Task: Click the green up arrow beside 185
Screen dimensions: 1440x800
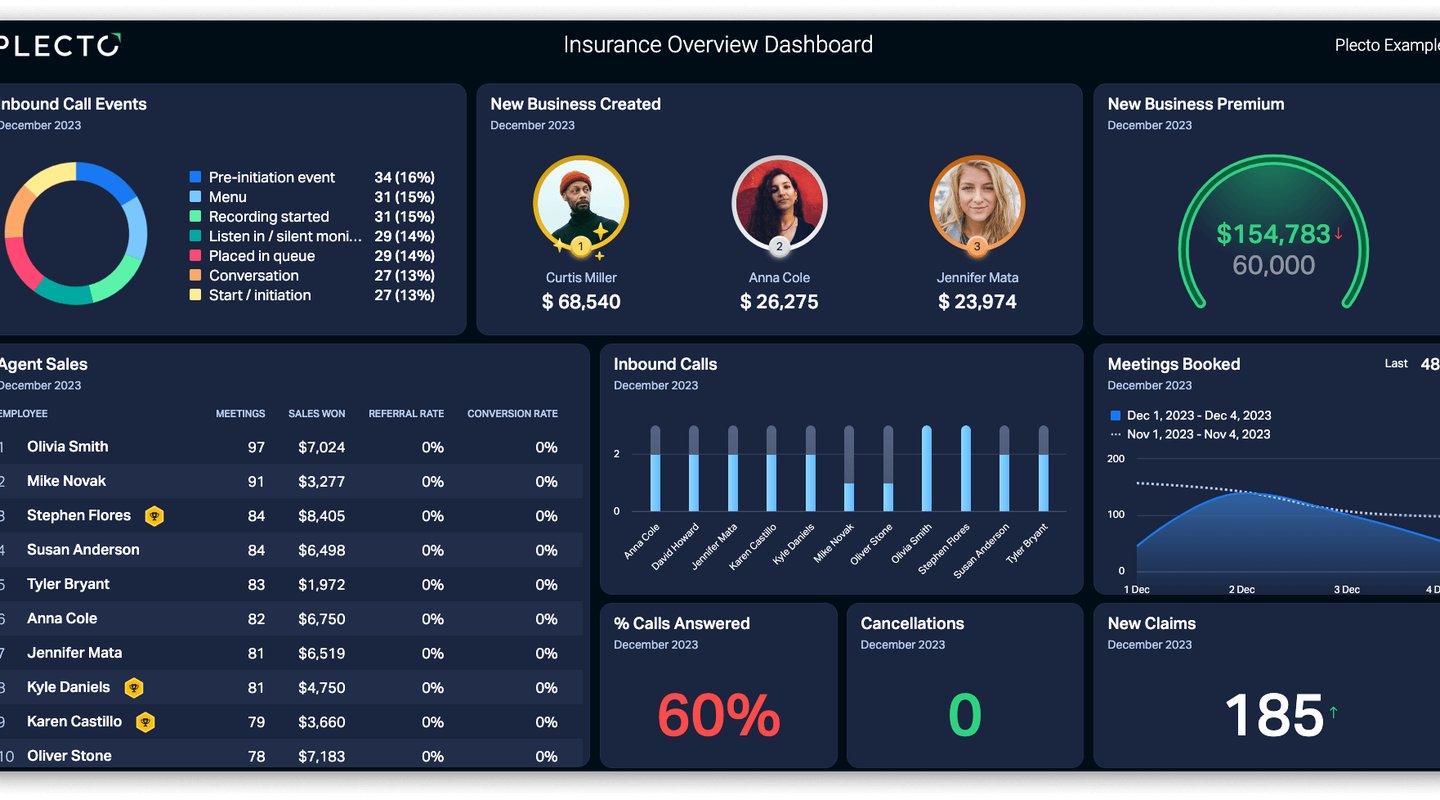Action: 1333,712
